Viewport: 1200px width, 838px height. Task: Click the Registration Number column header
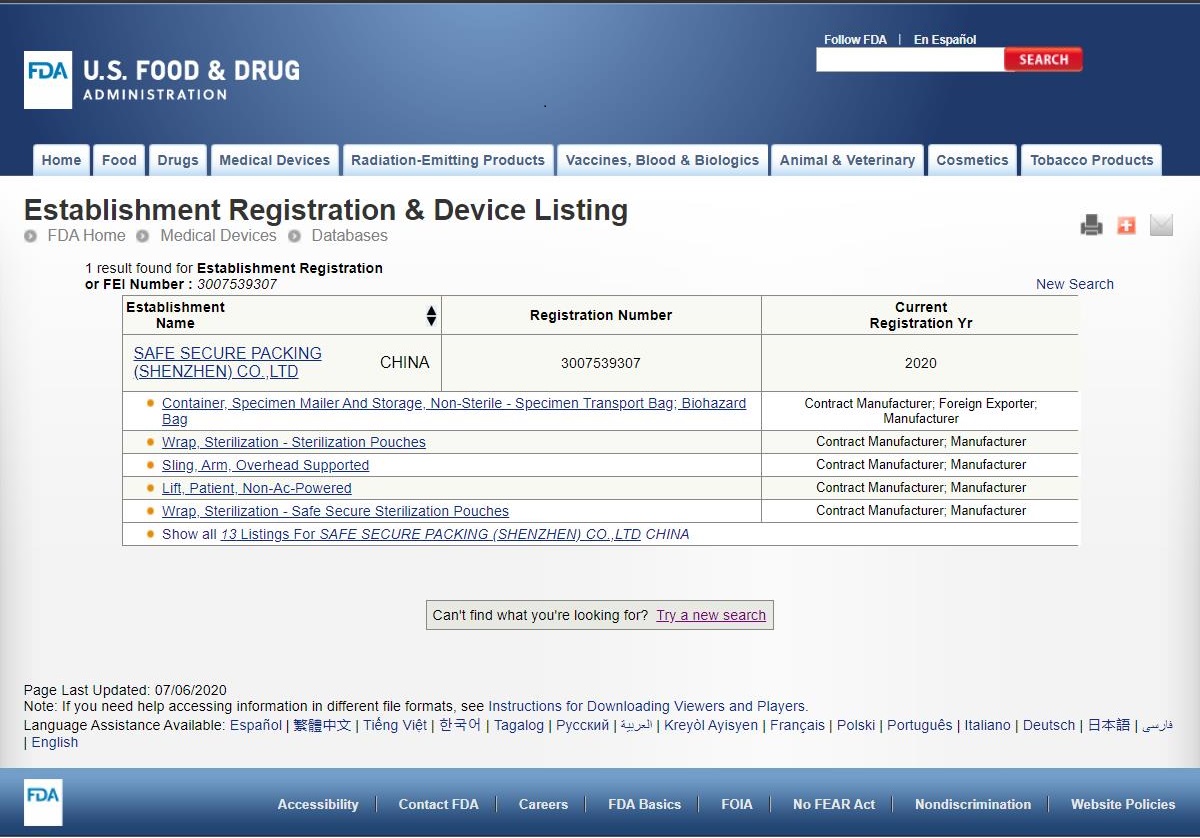click(601, 315)
